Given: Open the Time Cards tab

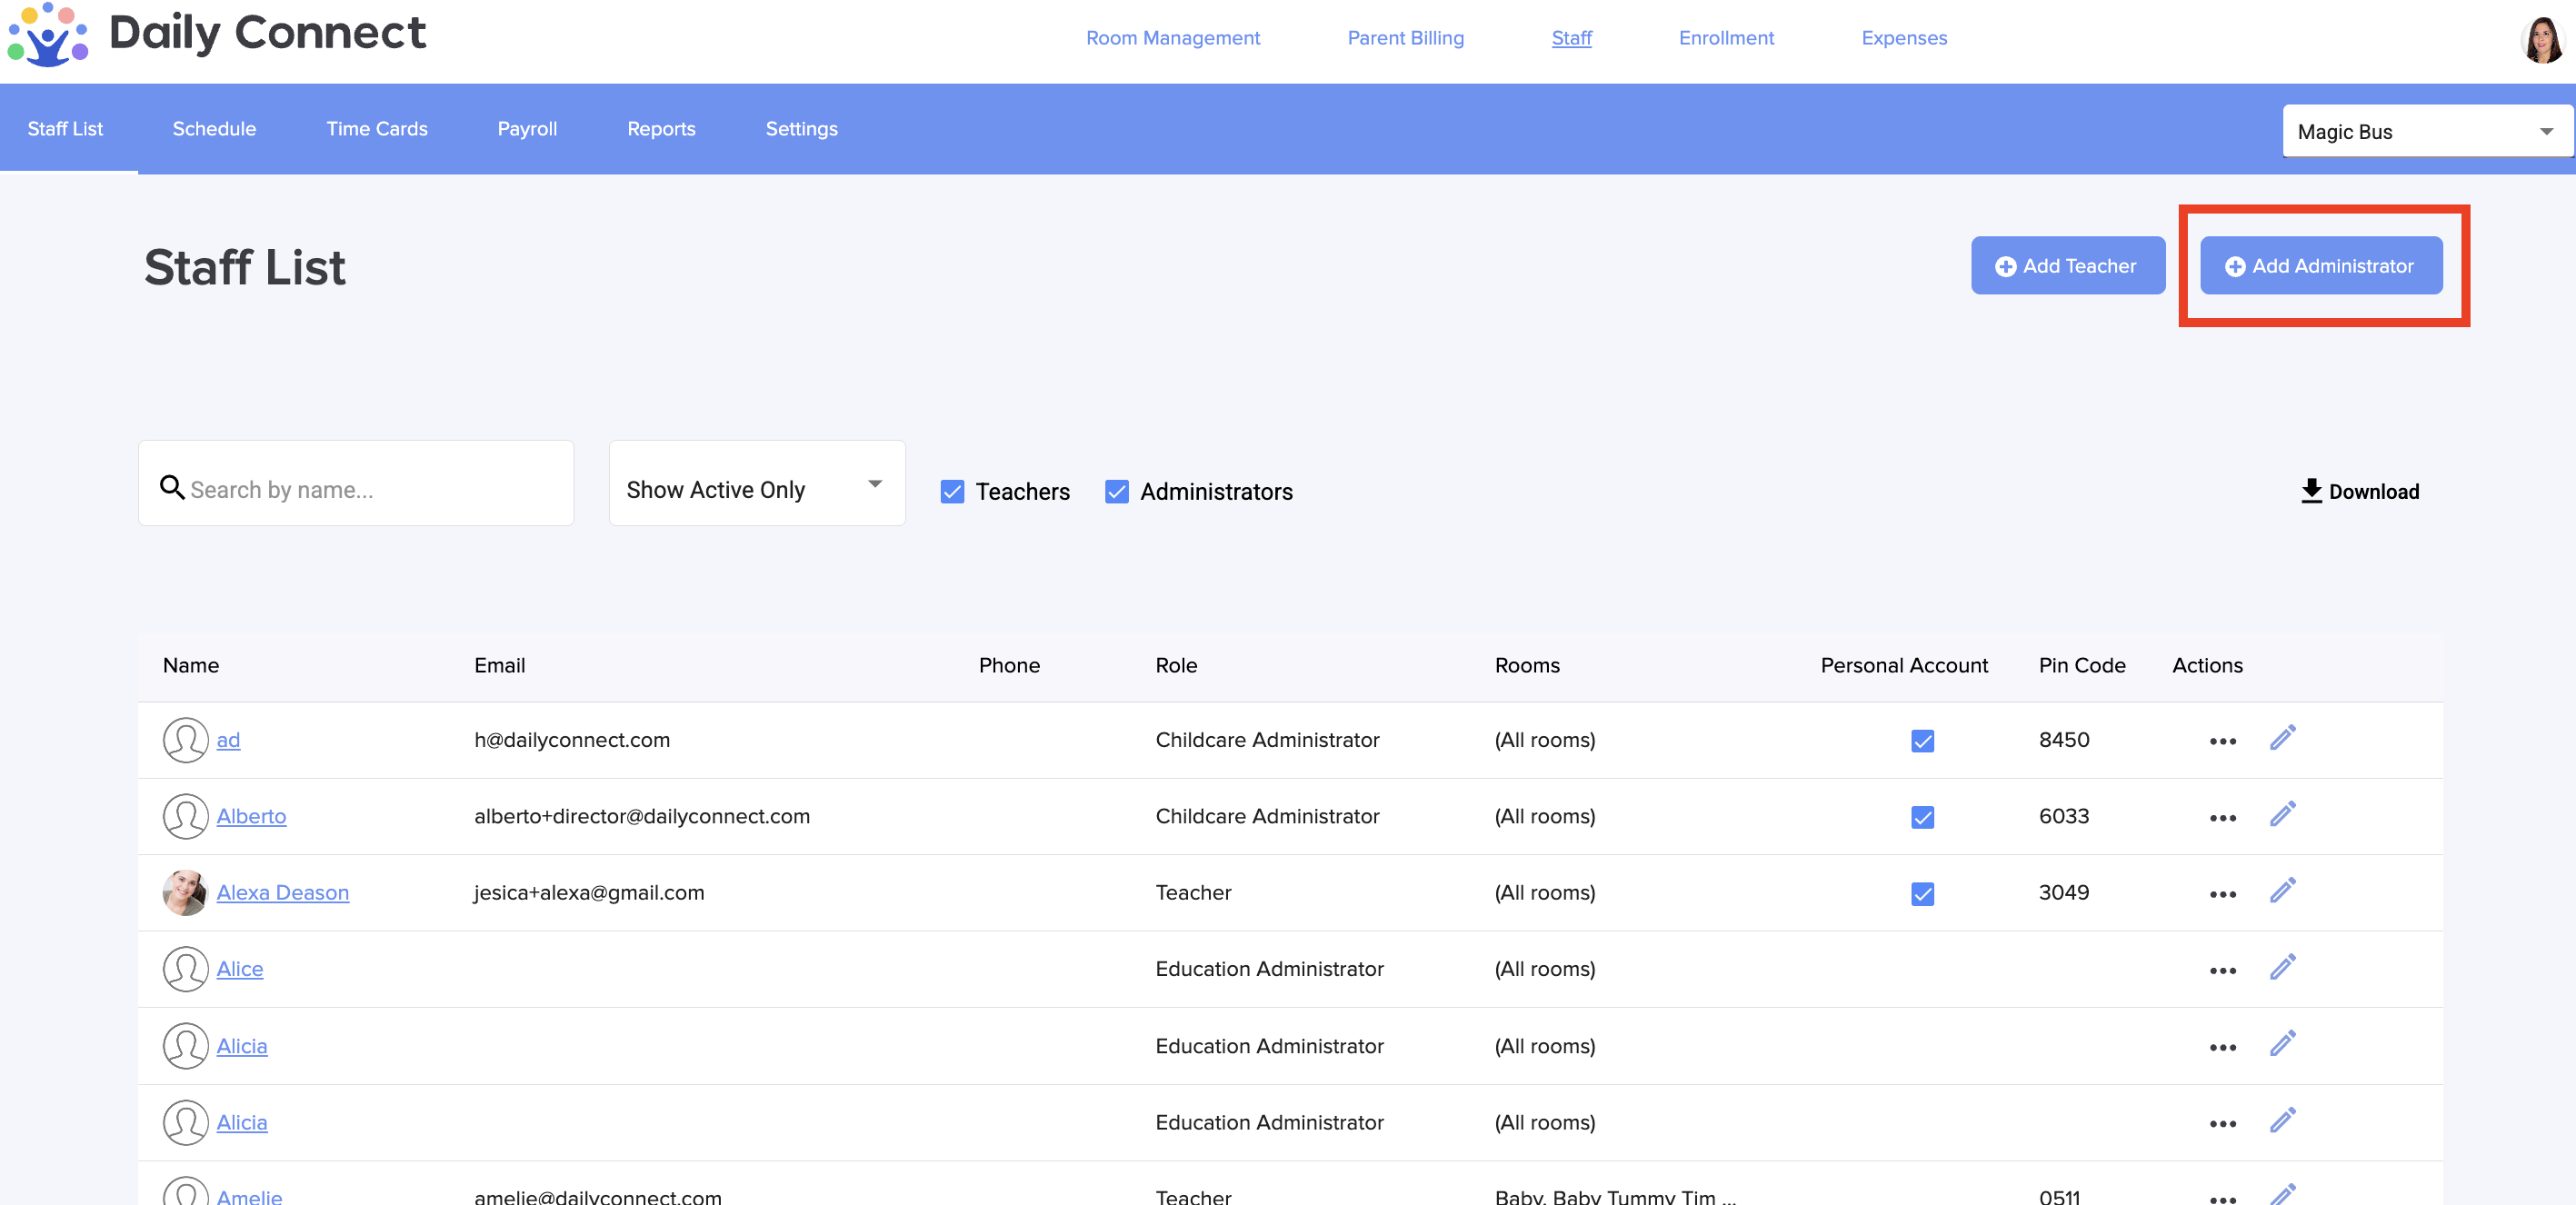Looking at the screenshot, I should click(x=376, y=129).
